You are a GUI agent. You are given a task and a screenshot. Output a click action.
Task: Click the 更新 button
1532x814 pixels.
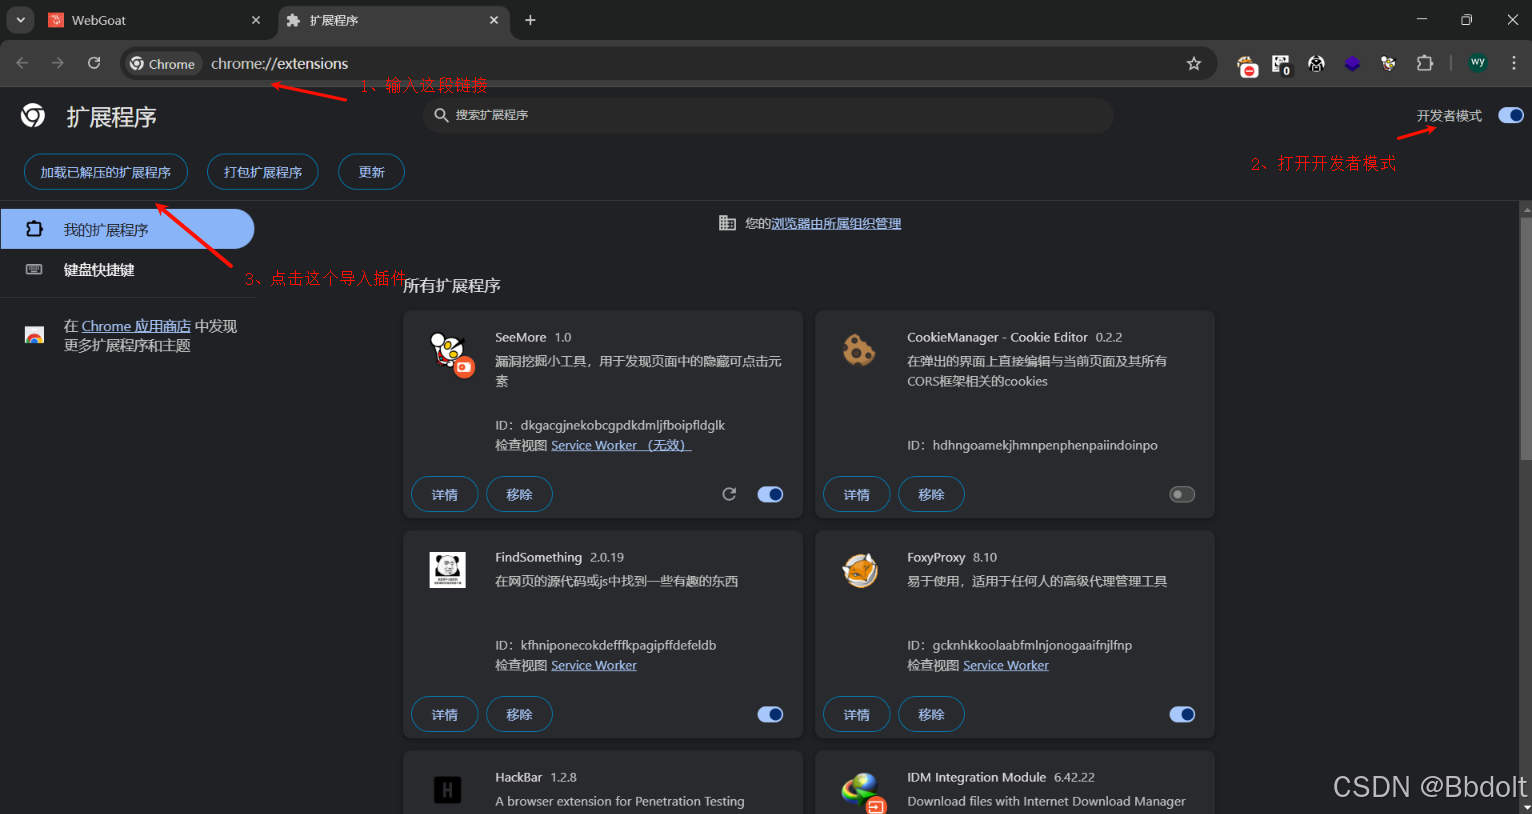tap(371, 172)
